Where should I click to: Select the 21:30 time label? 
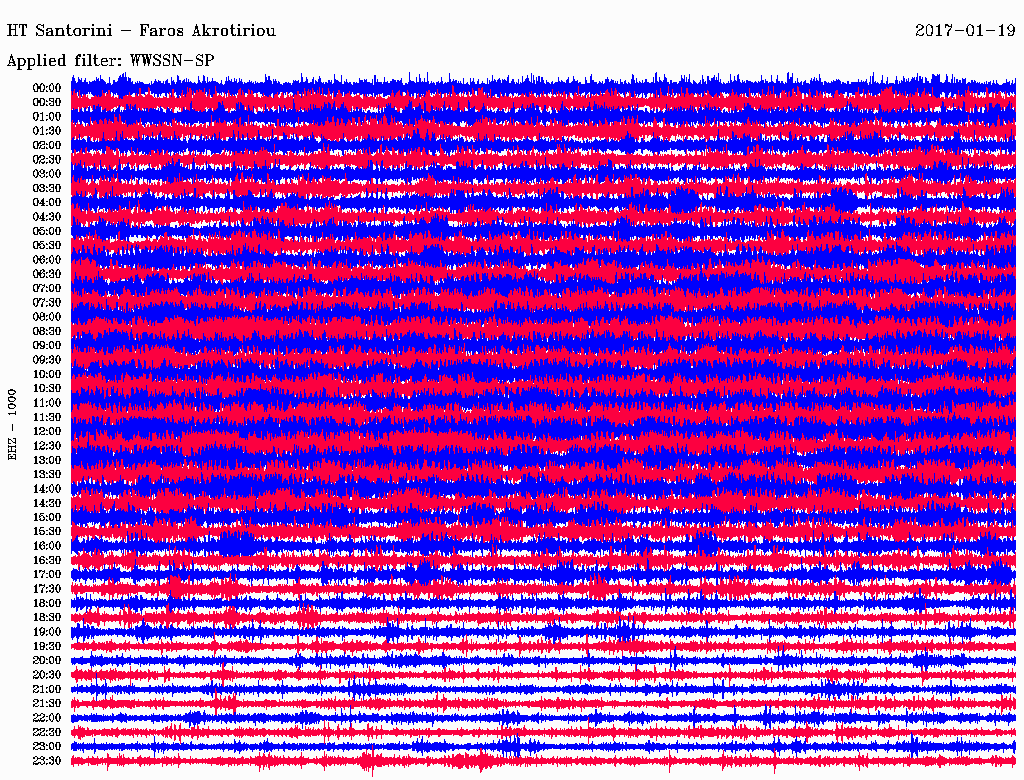click(47, 704)
